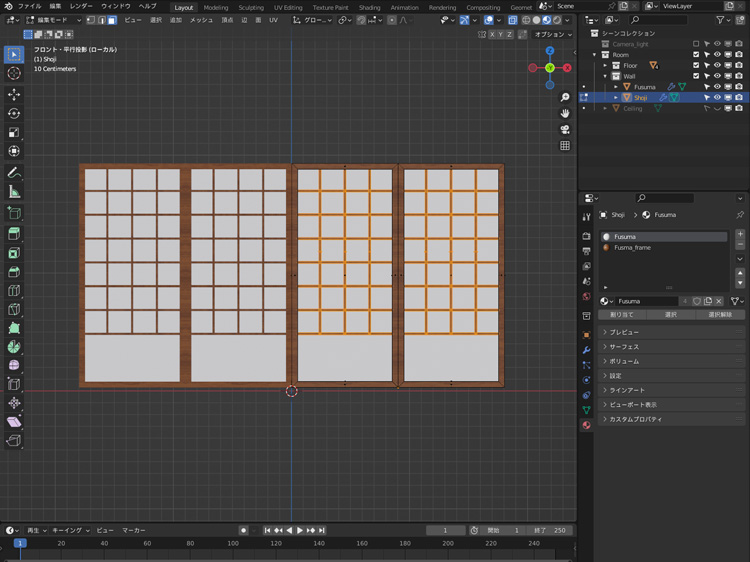Select the 3D Cursor tool
Screen dimensions: 750x562
pyautogui.click(x=14, y=73)
